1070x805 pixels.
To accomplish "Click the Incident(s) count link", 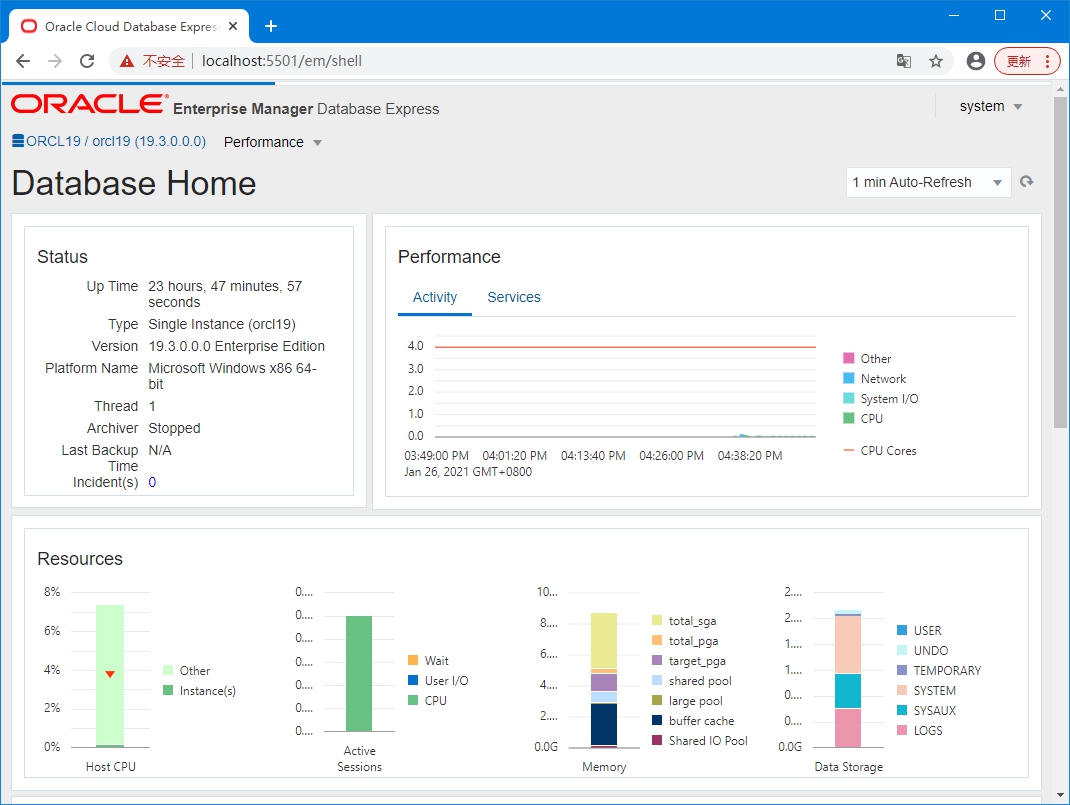I will [x=152, y=482].
